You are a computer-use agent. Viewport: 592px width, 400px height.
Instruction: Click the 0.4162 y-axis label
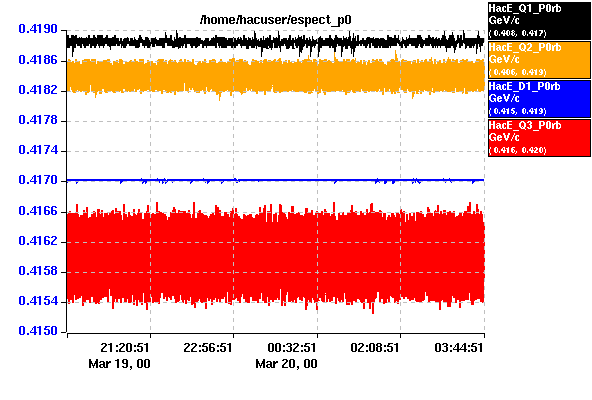click(x=38, y=241)
